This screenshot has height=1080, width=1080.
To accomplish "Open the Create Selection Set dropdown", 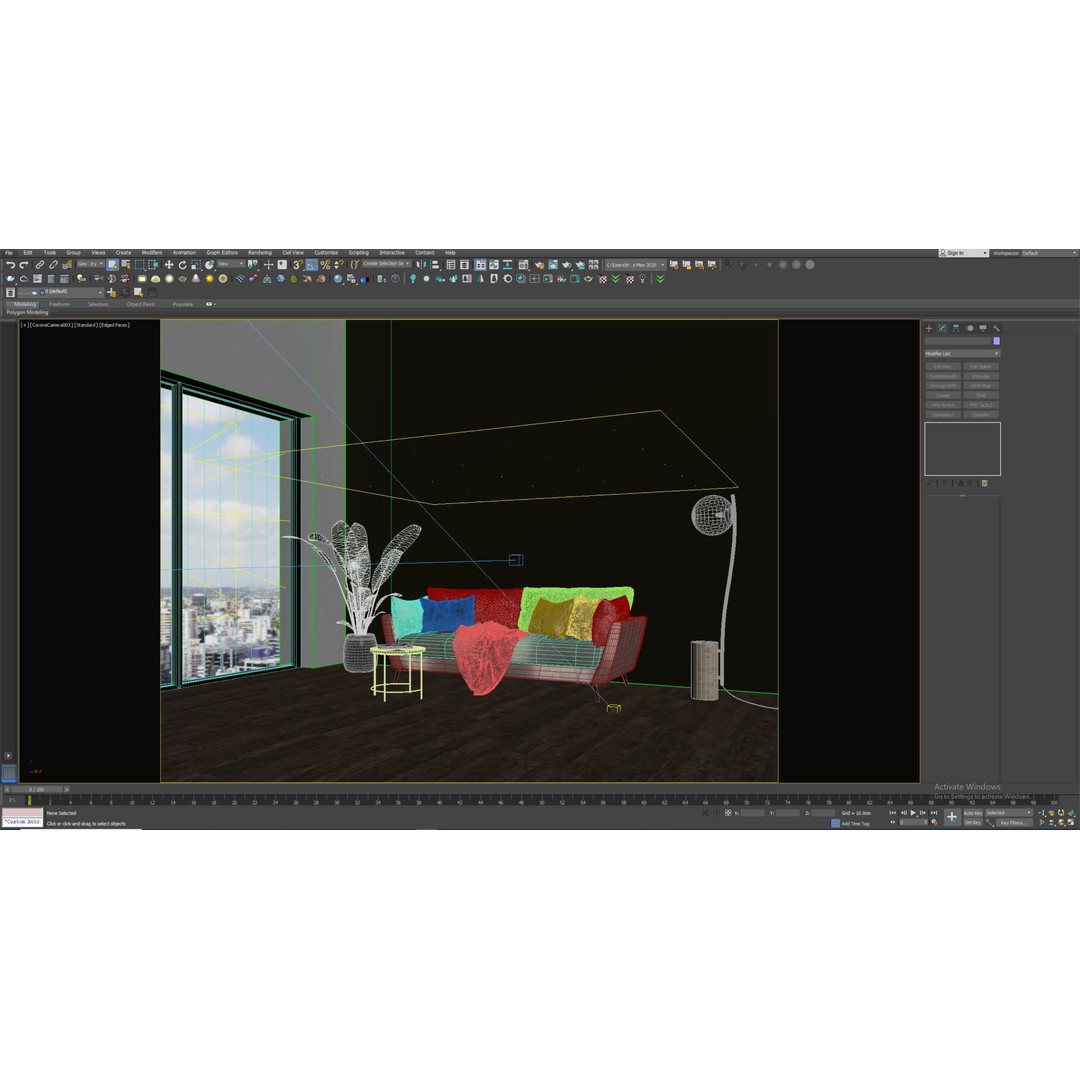I will [x=386, y=264].
